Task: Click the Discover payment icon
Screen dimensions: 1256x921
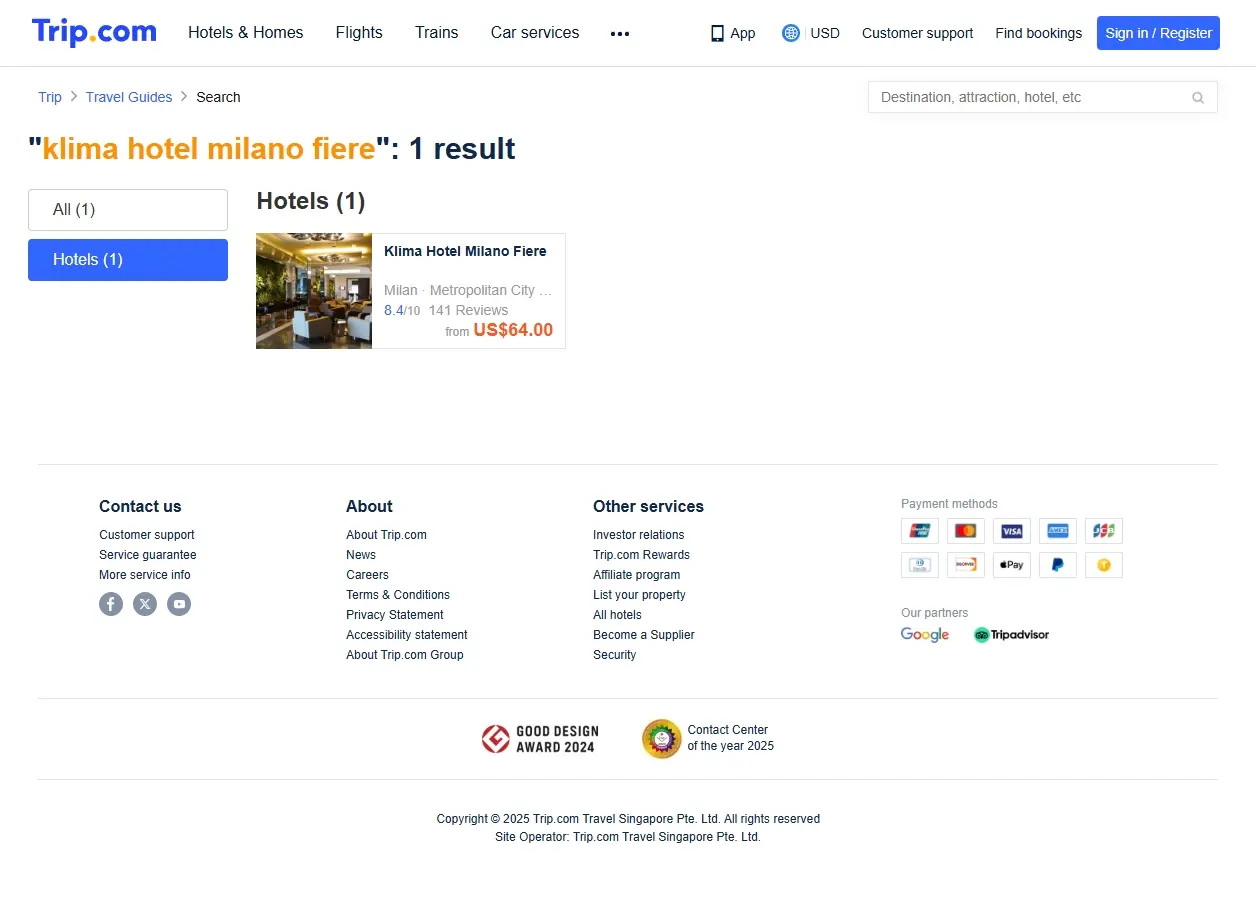Action: point(966,565)
